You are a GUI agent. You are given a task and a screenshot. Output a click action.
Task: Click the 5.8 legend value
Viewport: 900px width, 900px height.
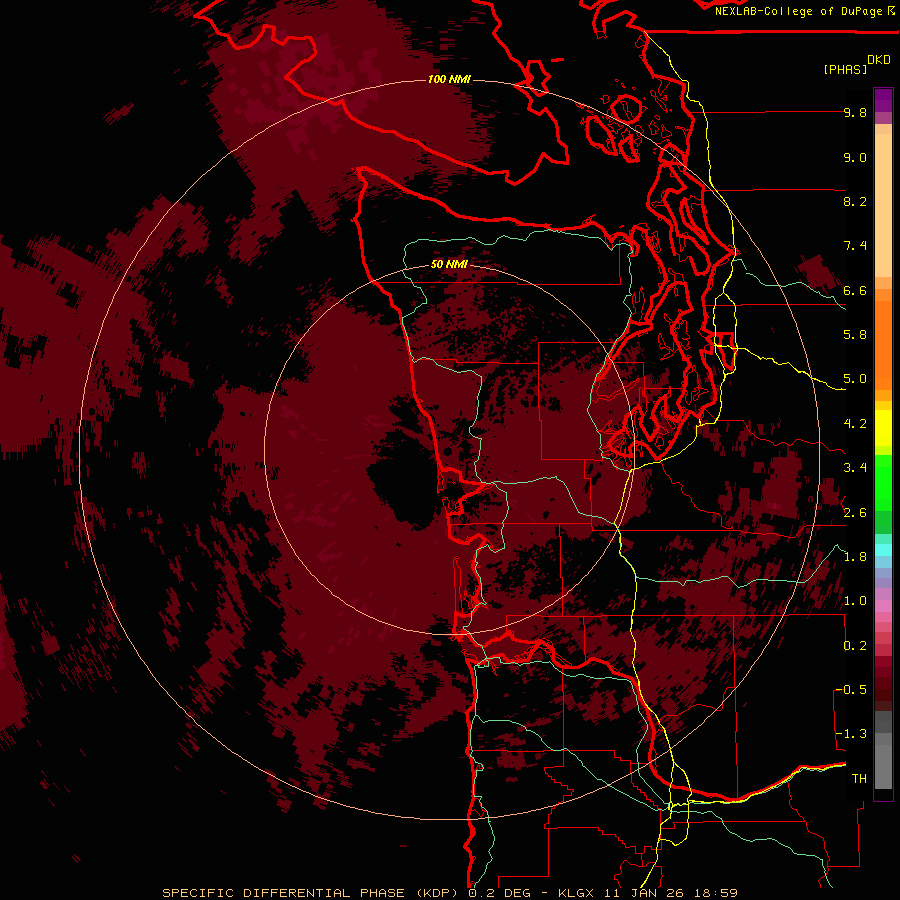point(855,335)
